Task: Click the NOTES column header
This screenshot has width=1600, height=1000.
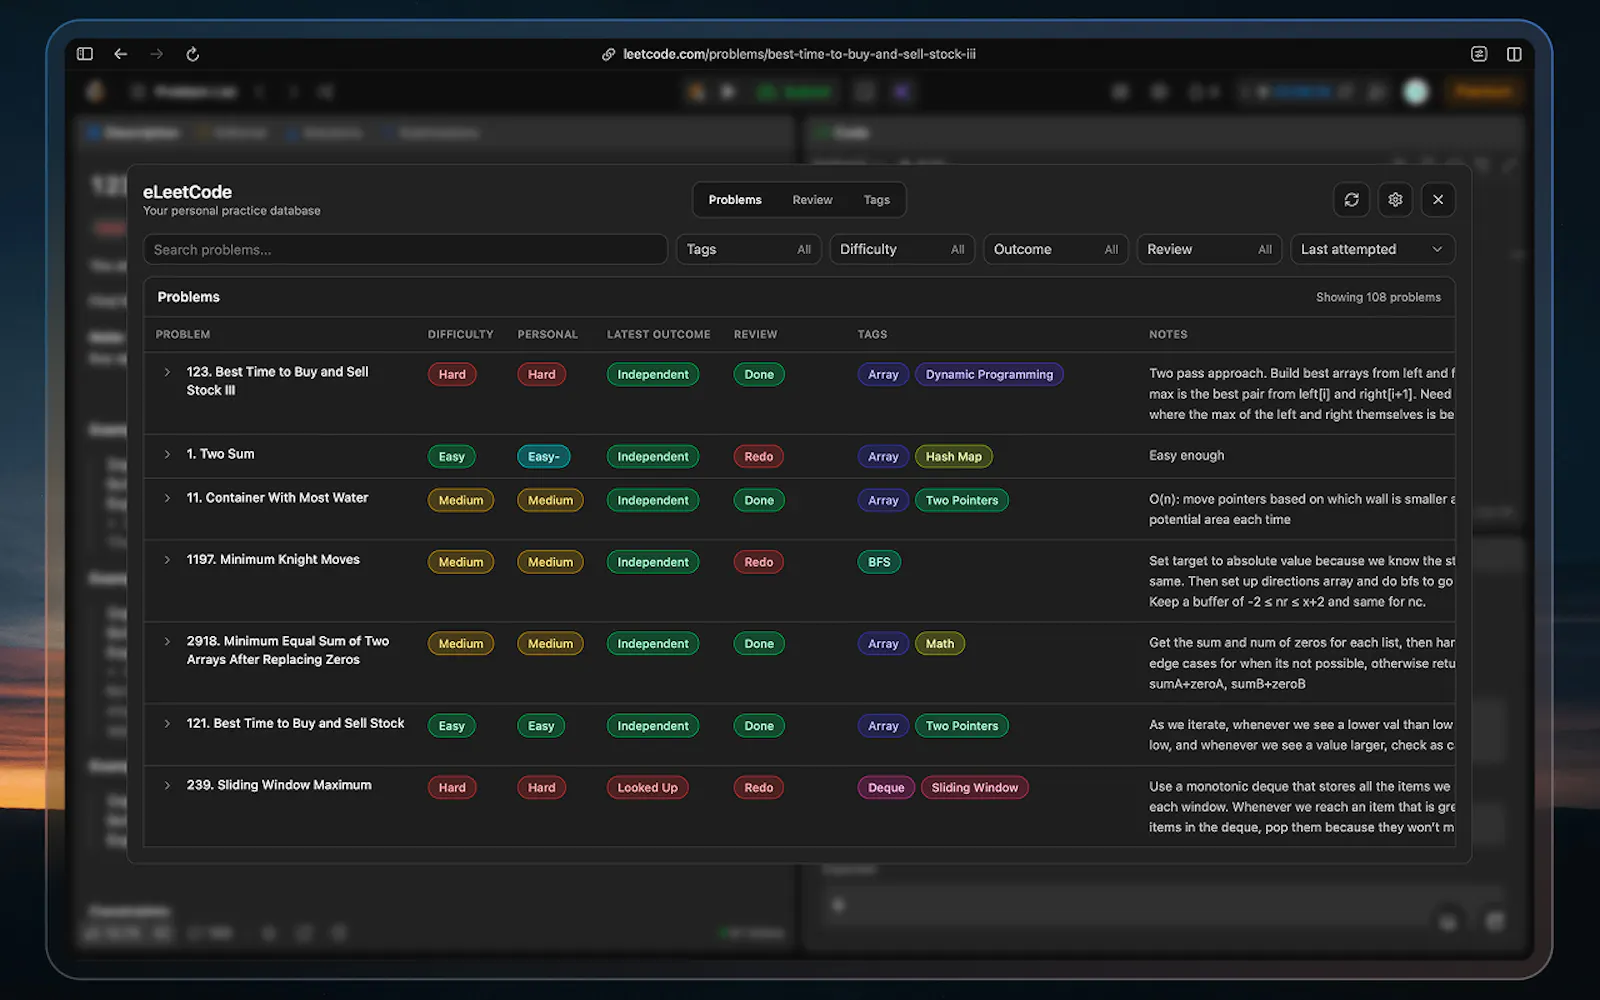Action: (x=1168, y=335)
